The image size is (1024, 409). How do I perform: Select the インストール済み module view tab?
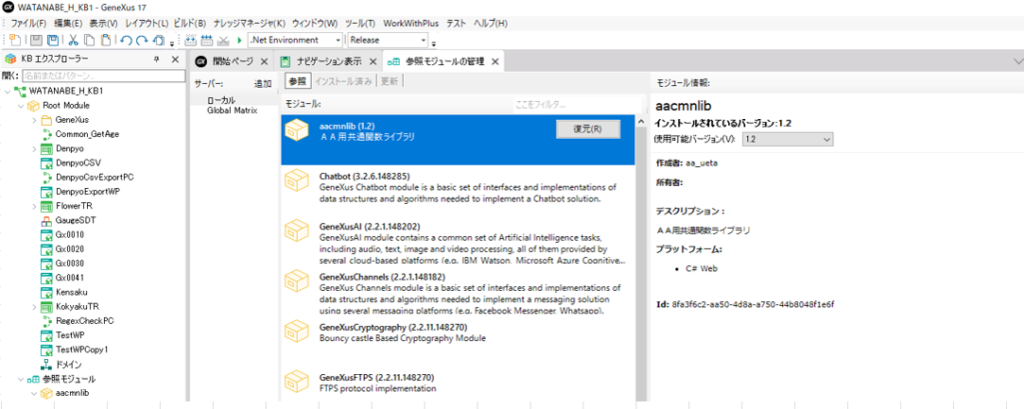pyautogui.click(x=344, y=81)
